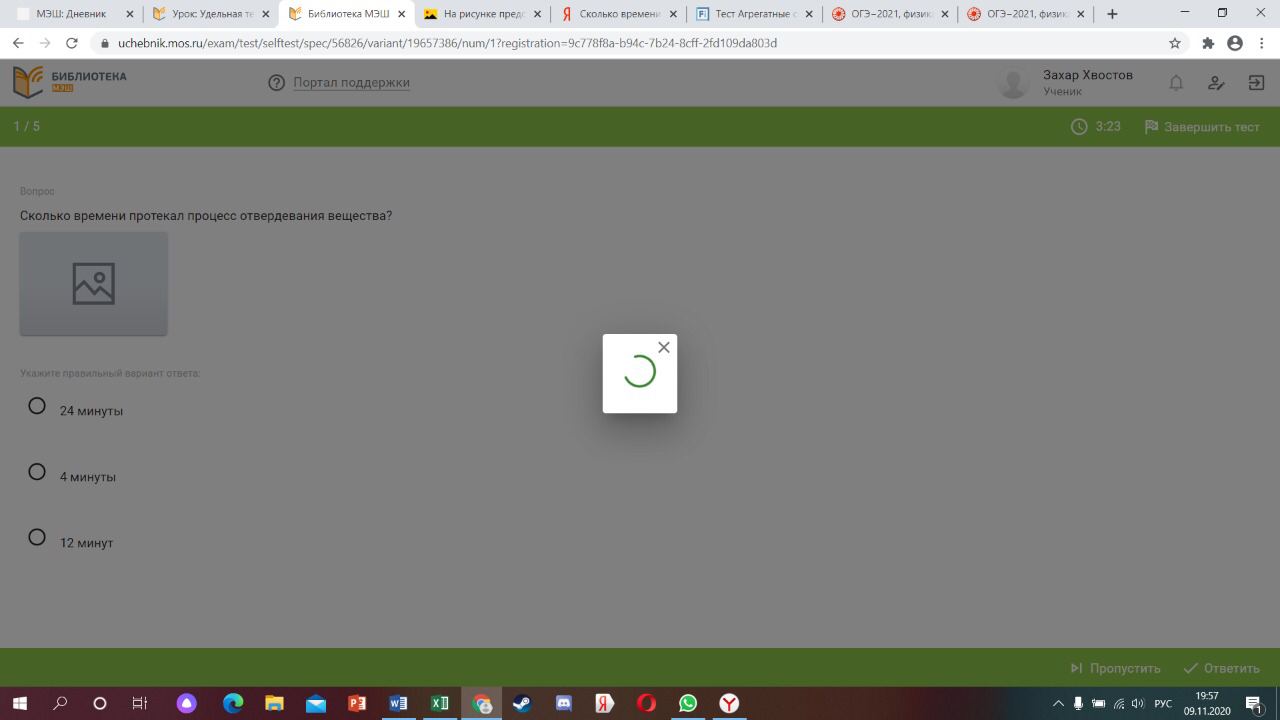Click the address bar URL

[x=447, y=44]
